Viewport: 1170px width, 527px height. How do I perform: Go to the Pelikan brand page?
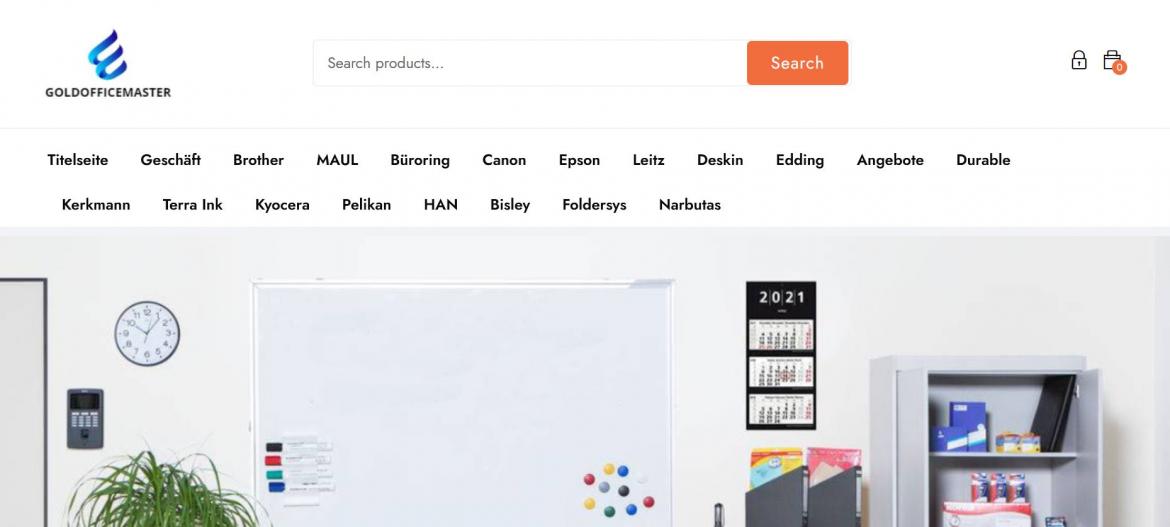pos(366,205)
